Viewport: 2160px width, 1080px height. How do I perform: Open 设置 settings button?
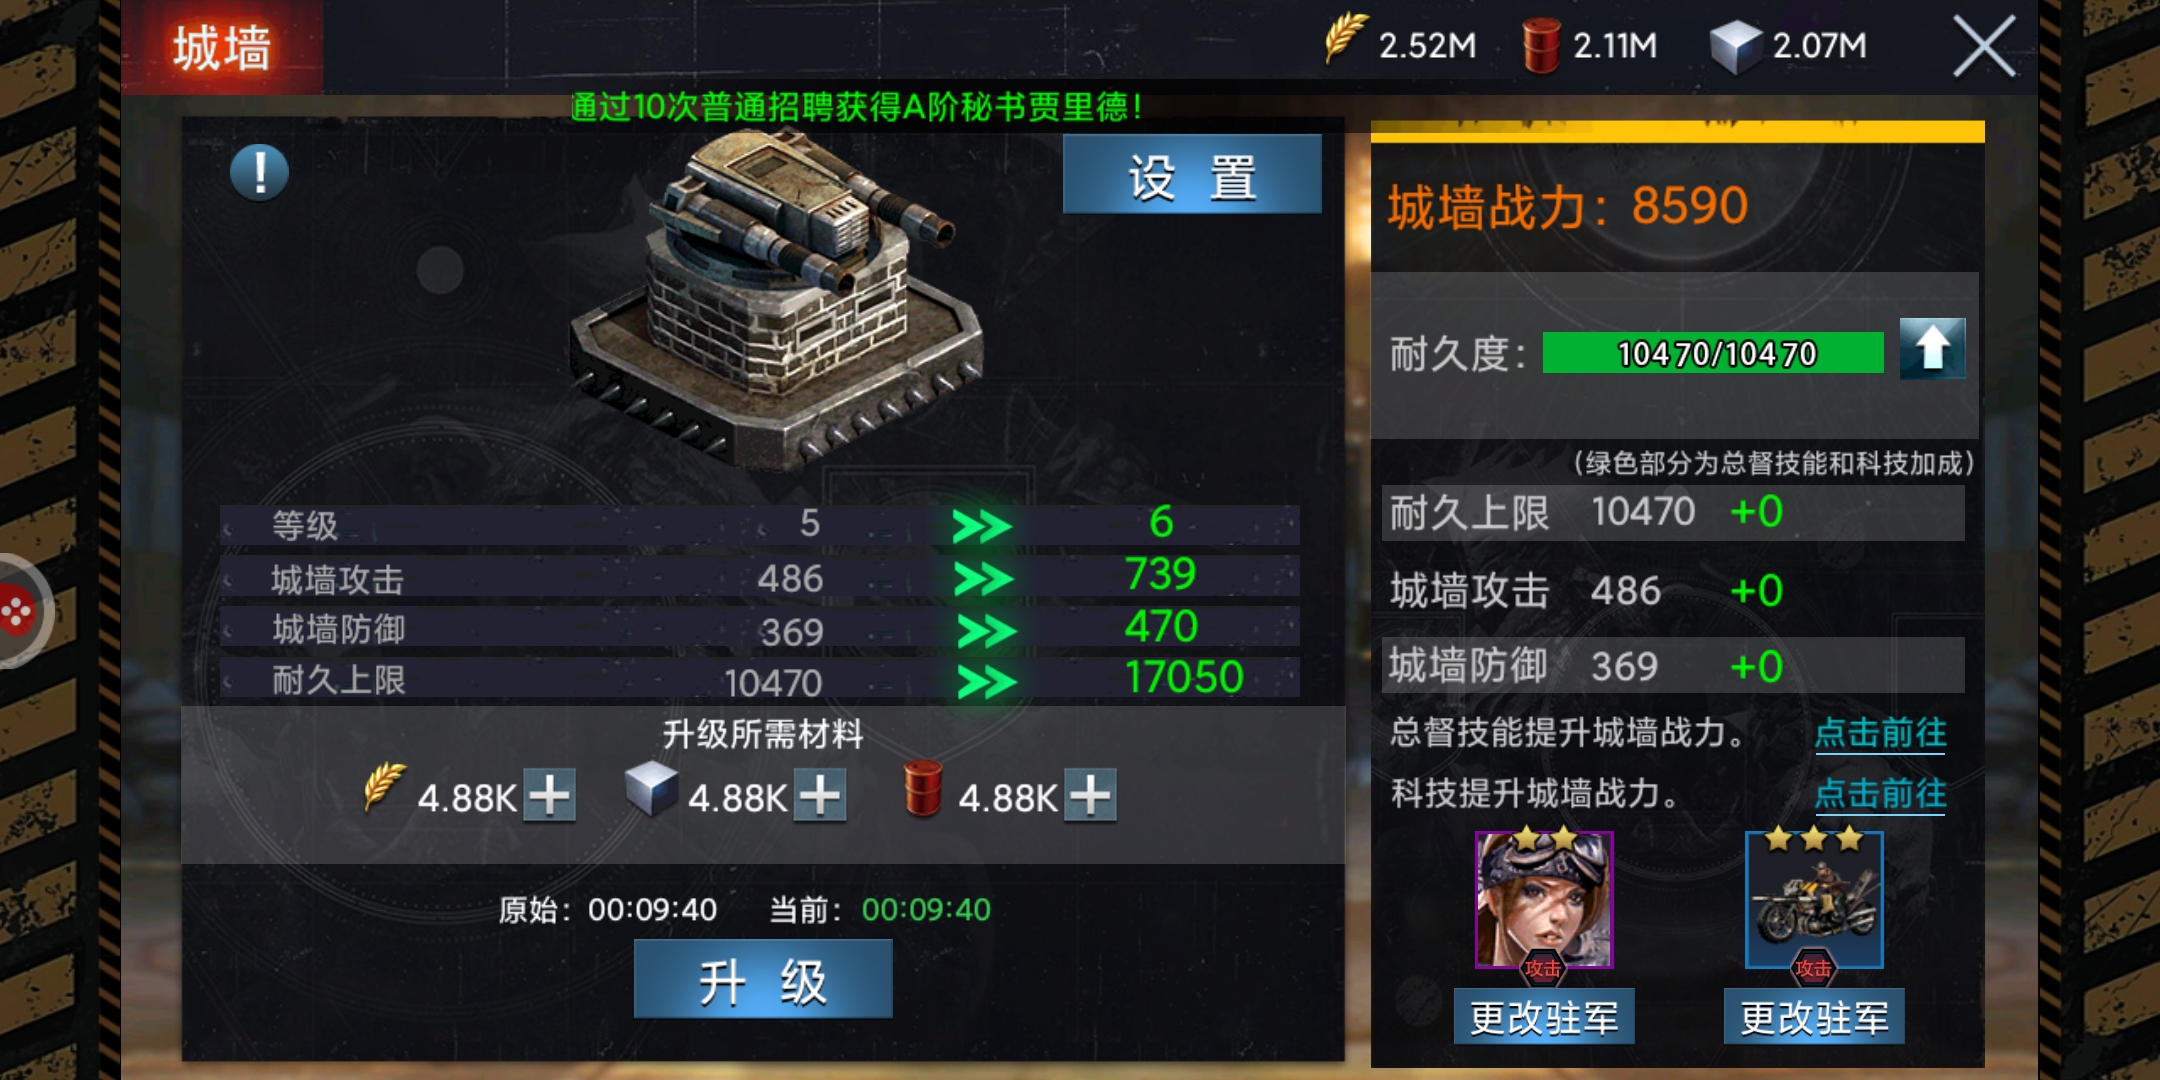coord(1192,176)
